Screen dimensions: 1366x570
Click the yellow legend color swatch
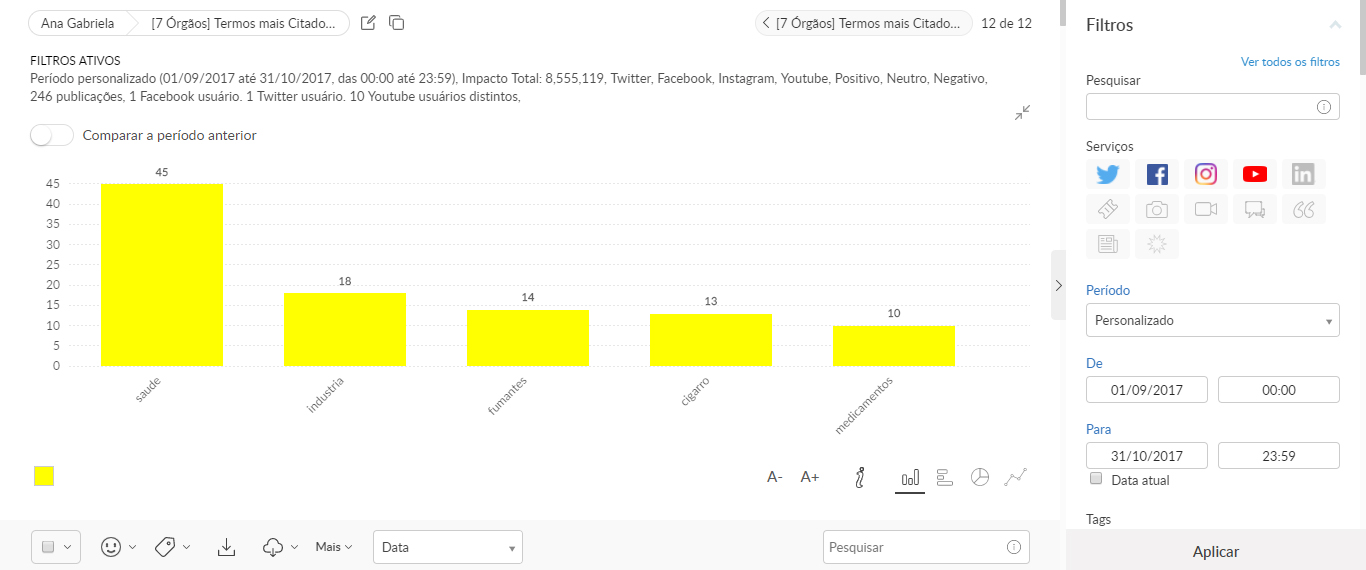pos(44,477)
